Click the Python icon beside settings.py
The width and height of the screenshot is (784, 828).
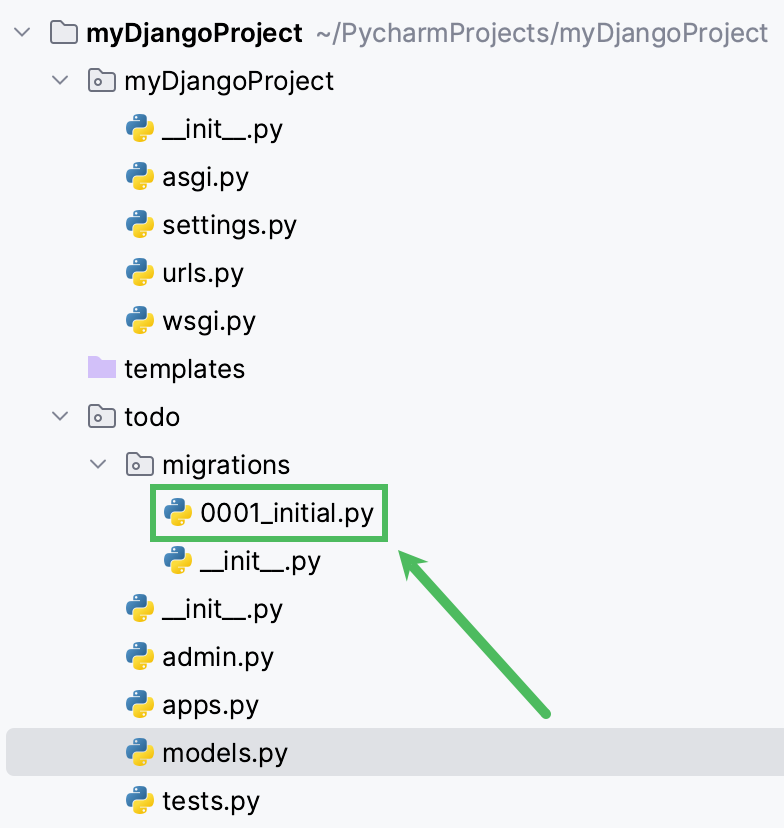[140, 225]
